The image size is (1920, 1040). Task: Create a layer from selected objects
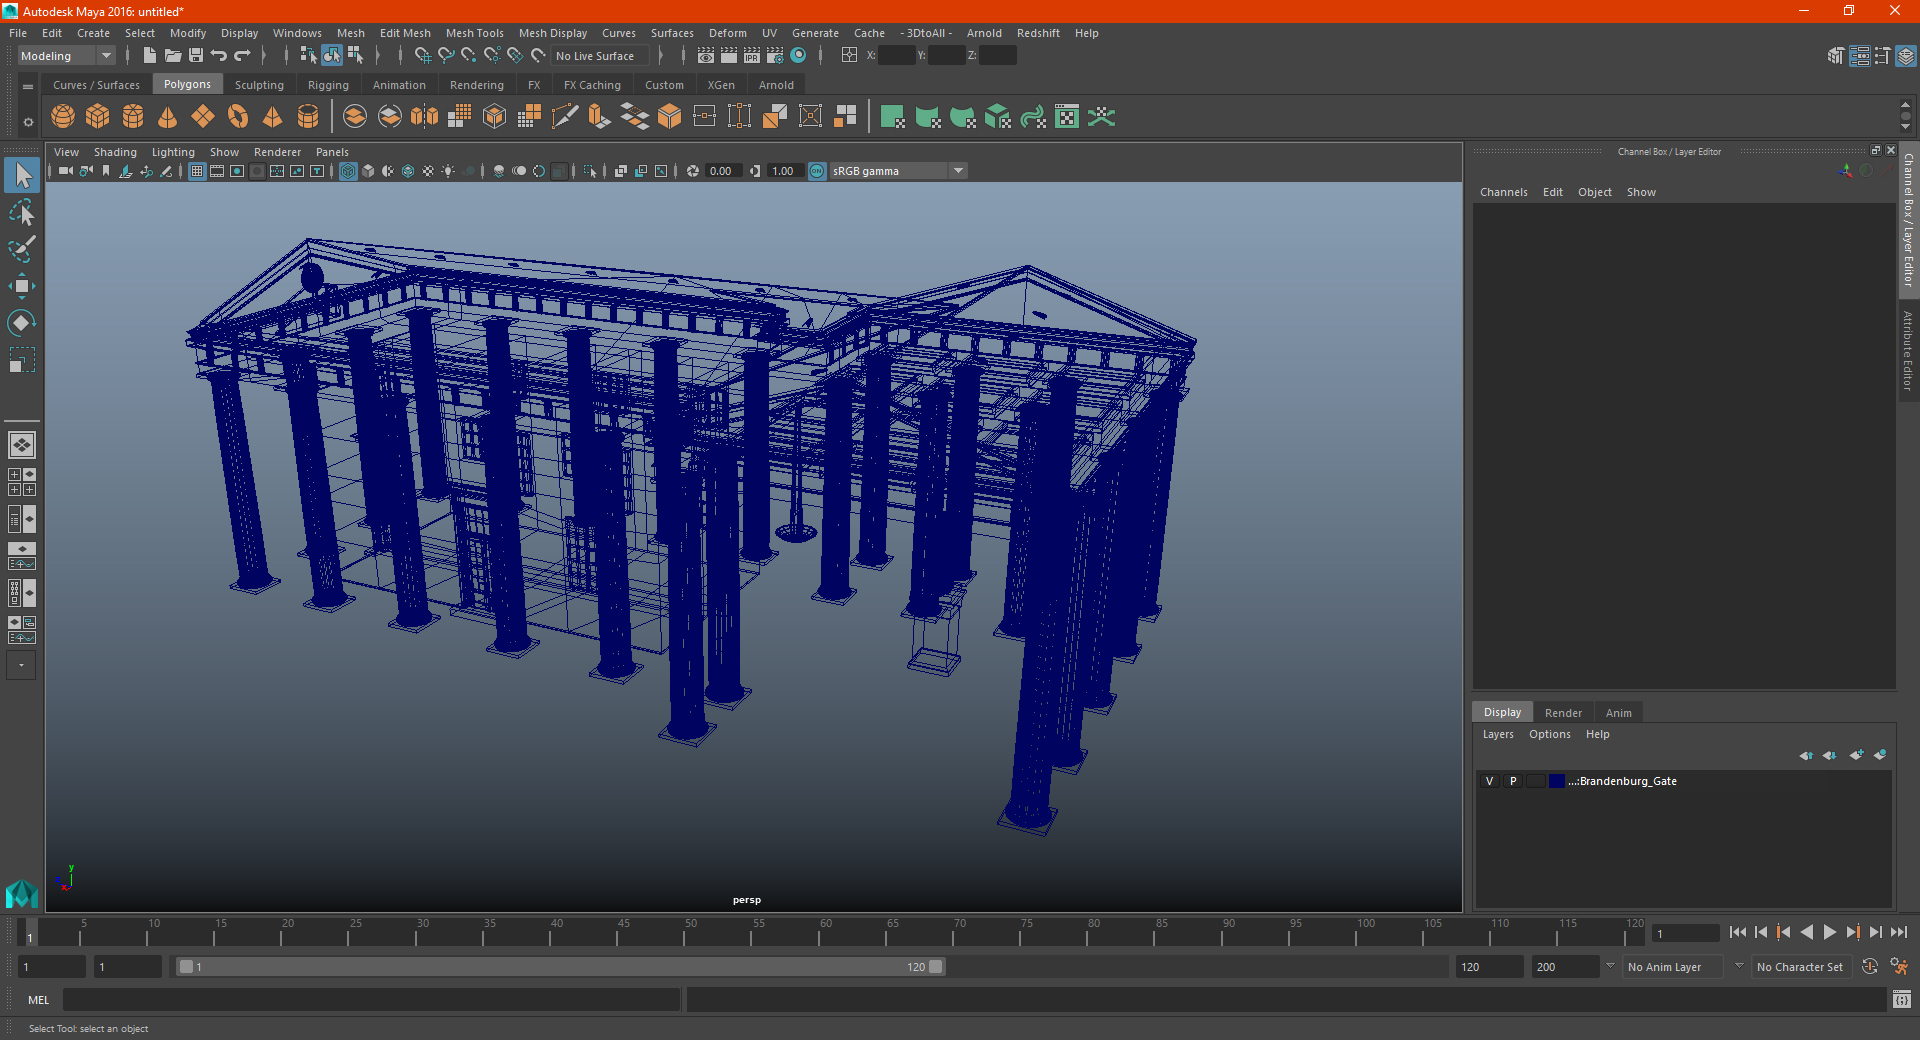[1880, 755]
